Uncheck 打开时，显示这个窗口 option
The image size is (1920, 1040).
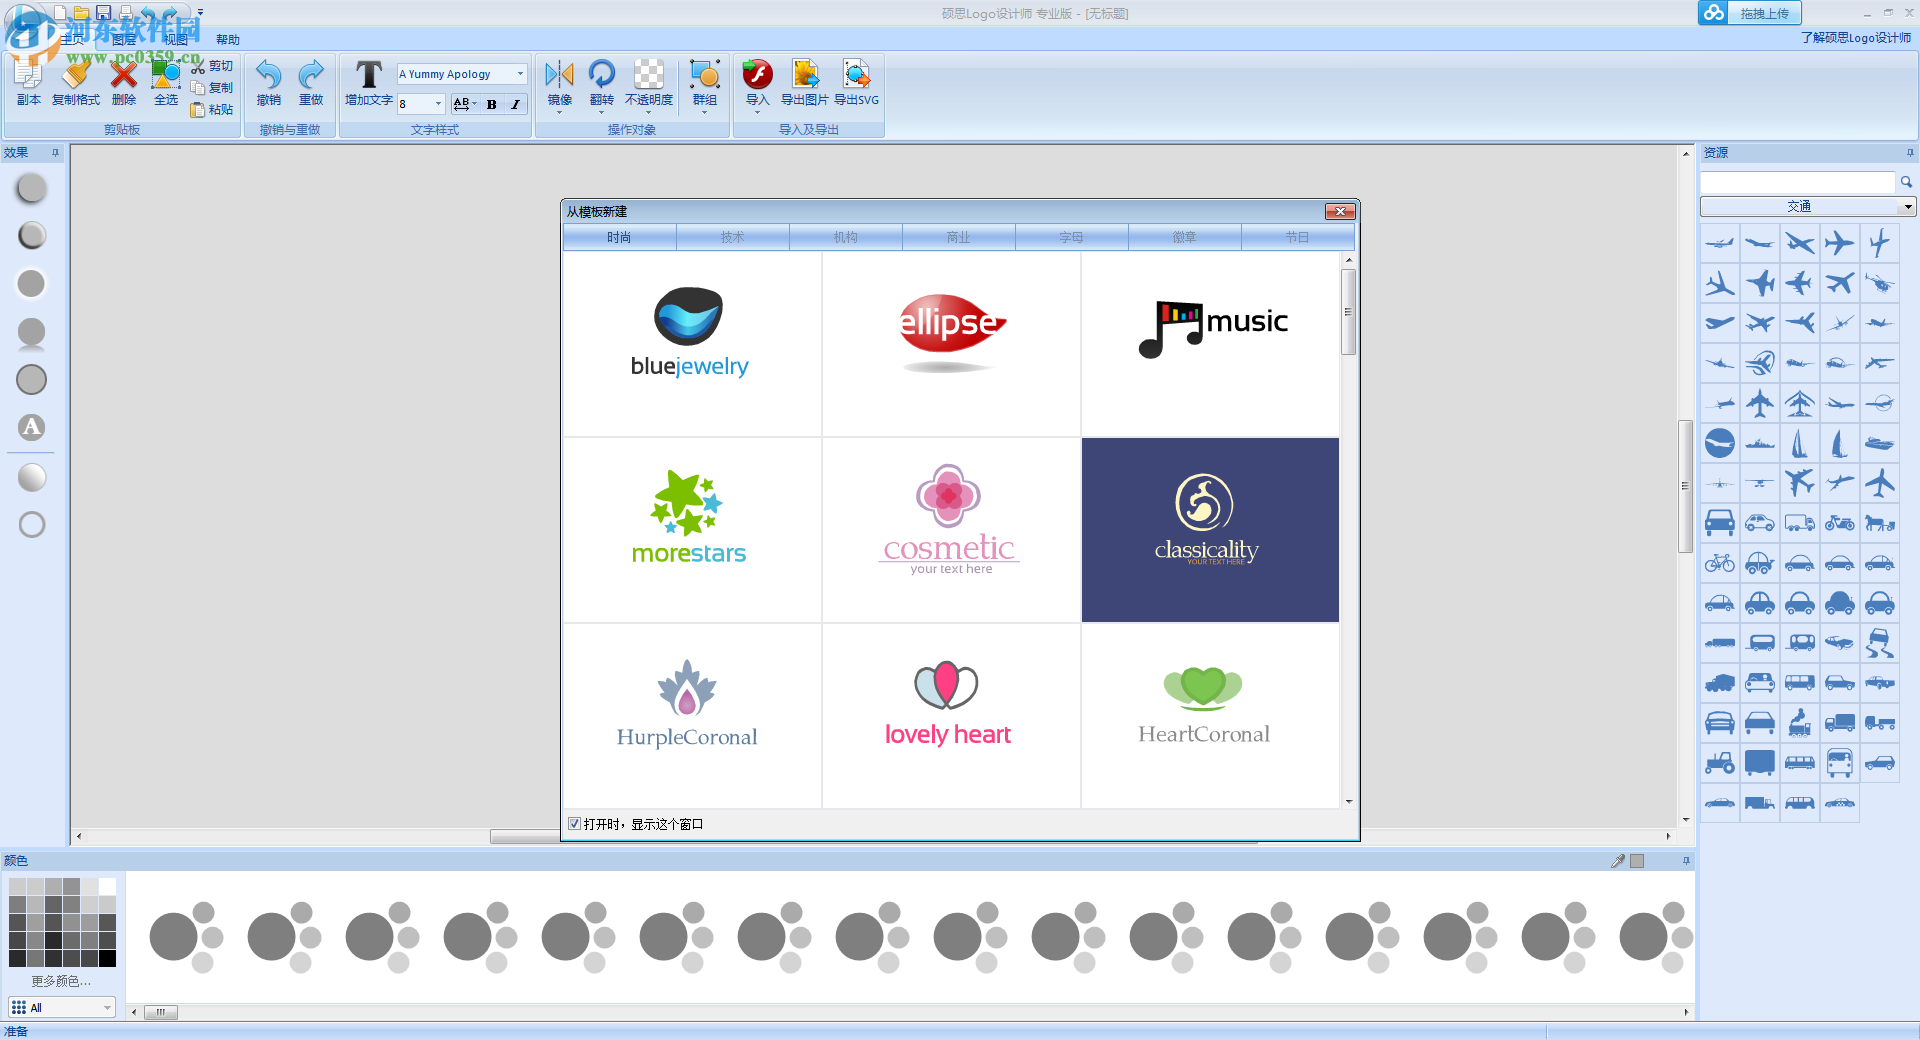tap(574, 823)
